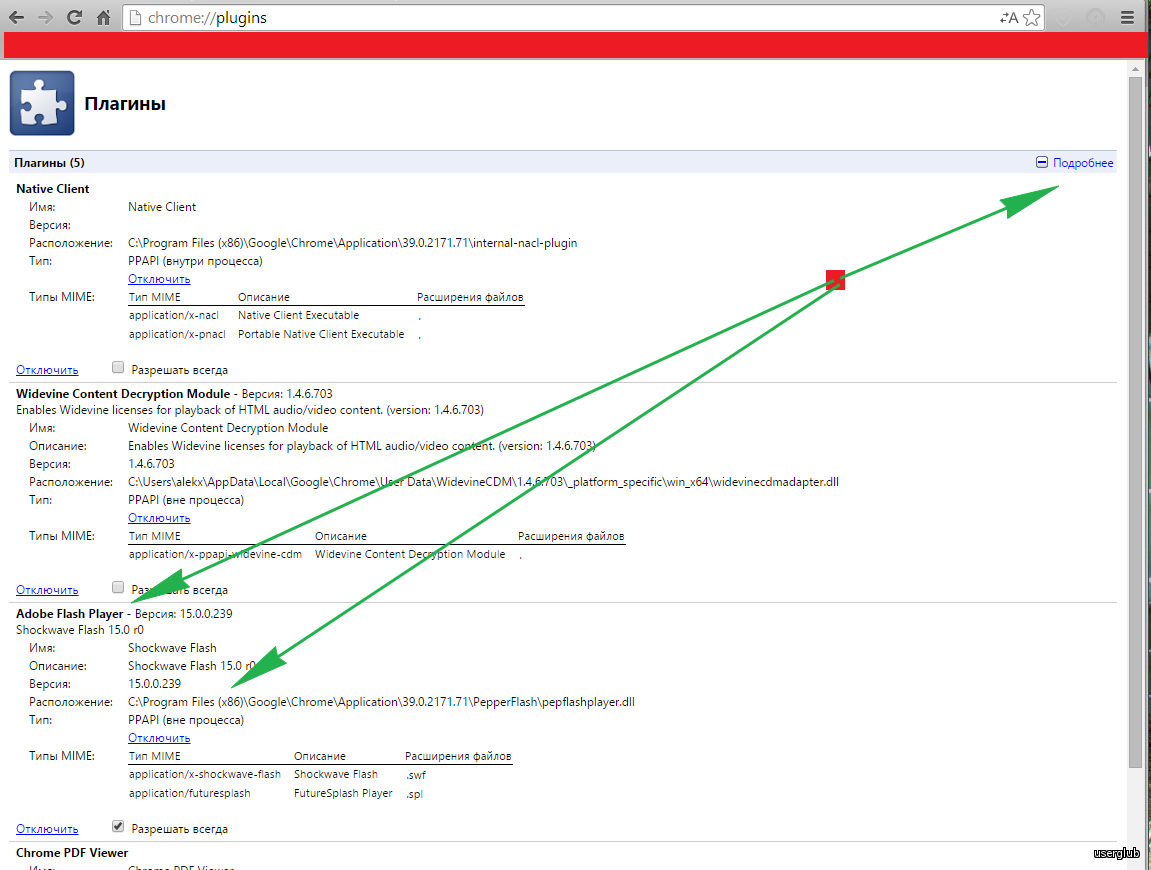1151x870 pixels.
Task: Click Shockwave Flash name value
Action: pos(173,648)
